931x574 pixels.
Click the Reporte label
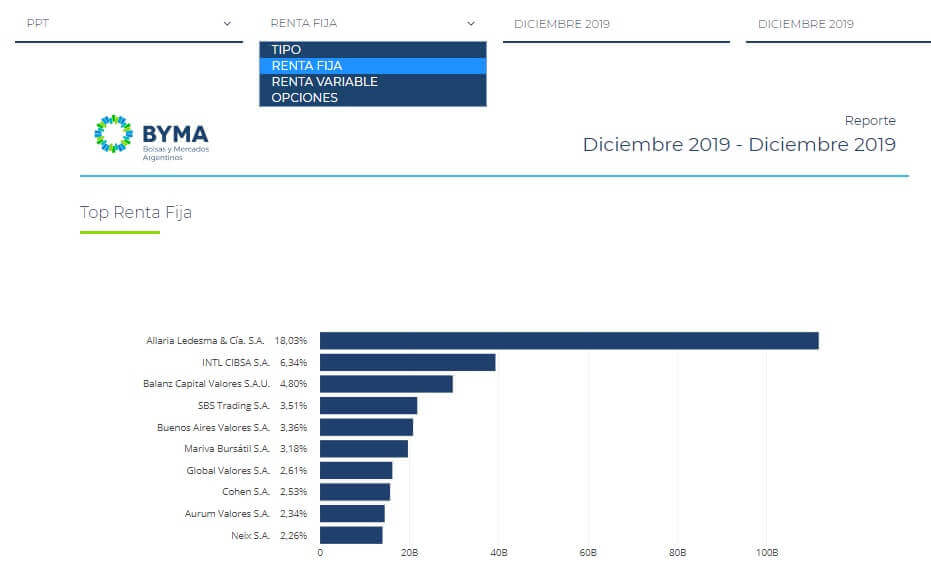coord(870,120)
